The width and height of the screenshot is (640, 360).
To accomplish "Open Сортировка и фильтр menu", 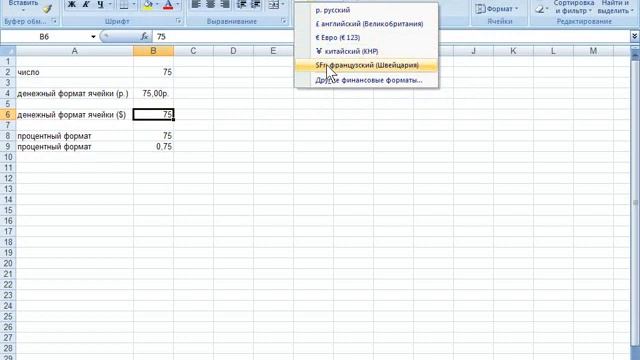I will 573,7.
